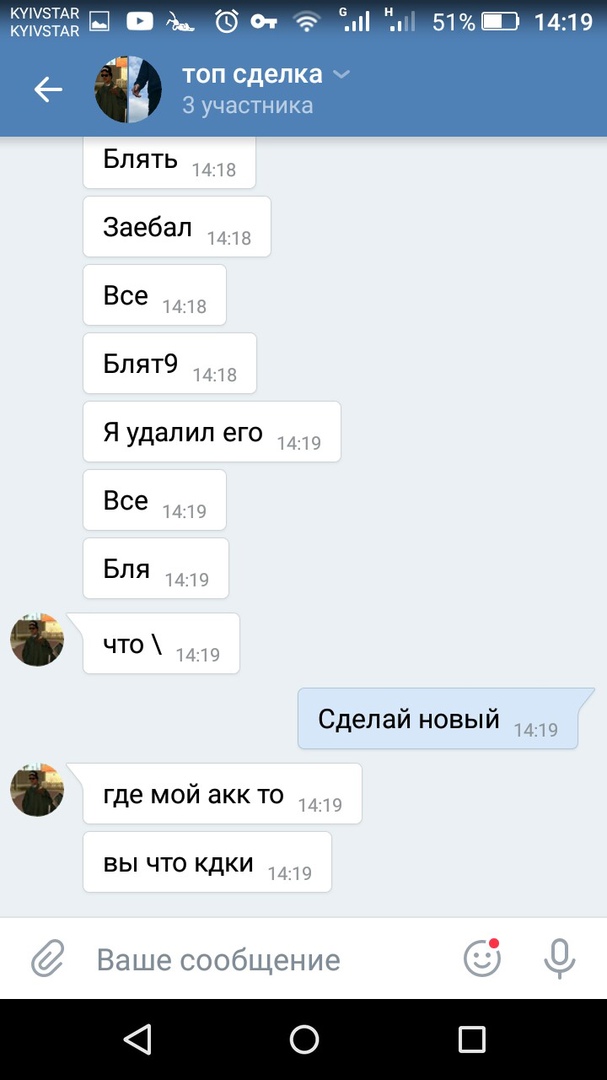Select the вы что кдки message
The image size is (607, 1080).
(x=207, y=862)
